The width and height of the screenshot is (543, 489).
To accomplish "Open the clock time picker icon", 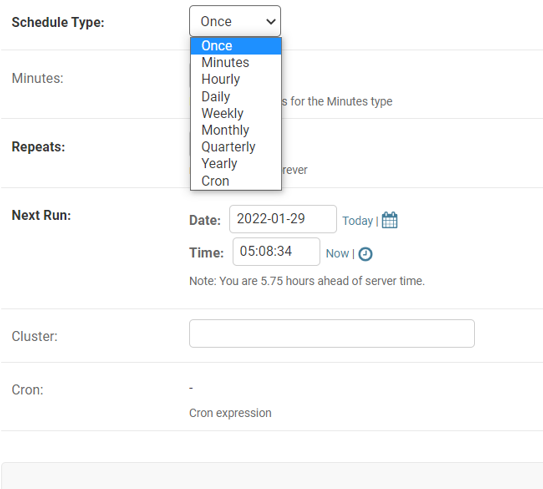I will pos(365,254).
